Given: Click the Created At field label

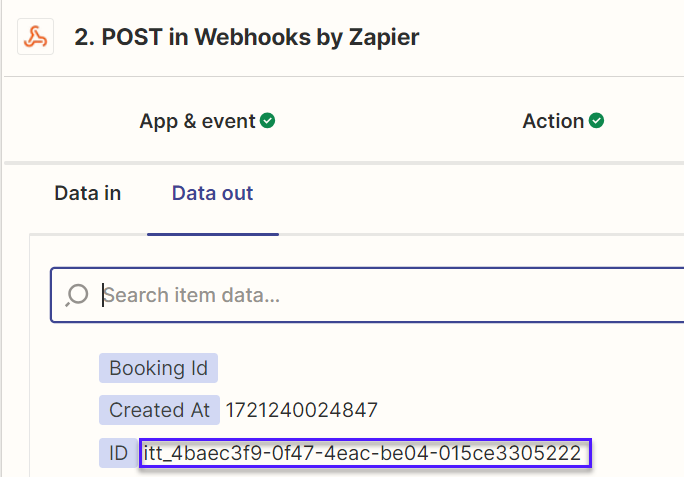Looking at the screenshot, I should click(x=159, y=410).
